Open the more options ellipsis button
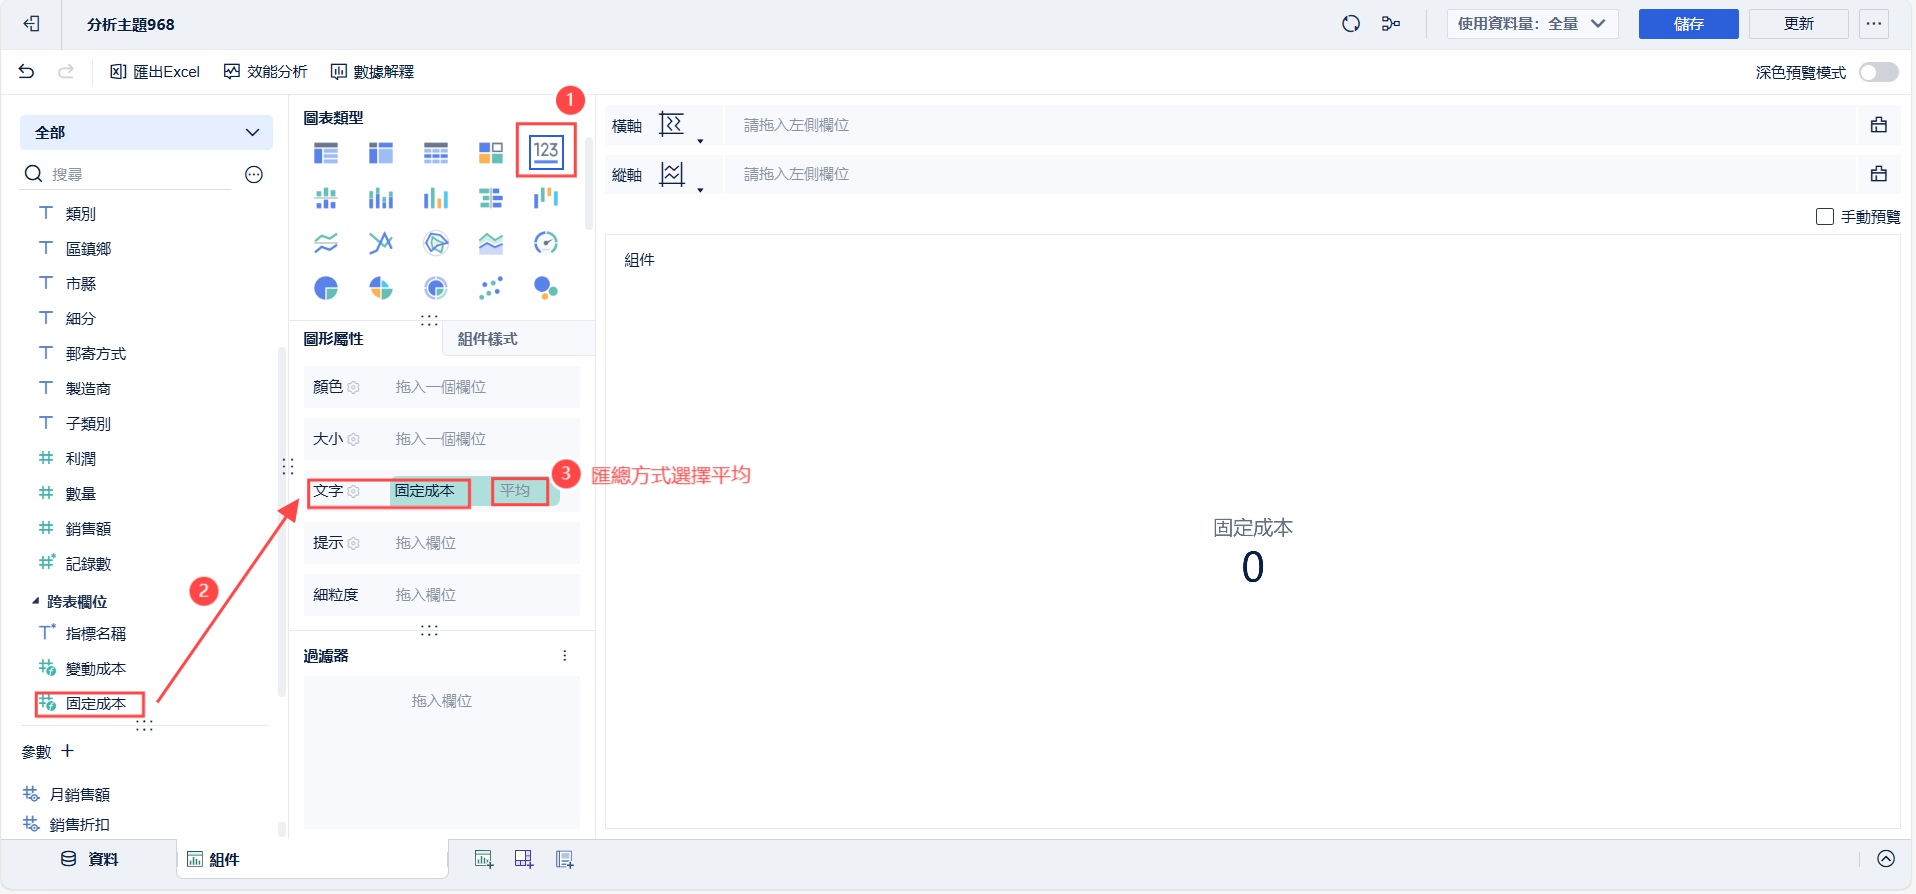 tap(1874, 24)
